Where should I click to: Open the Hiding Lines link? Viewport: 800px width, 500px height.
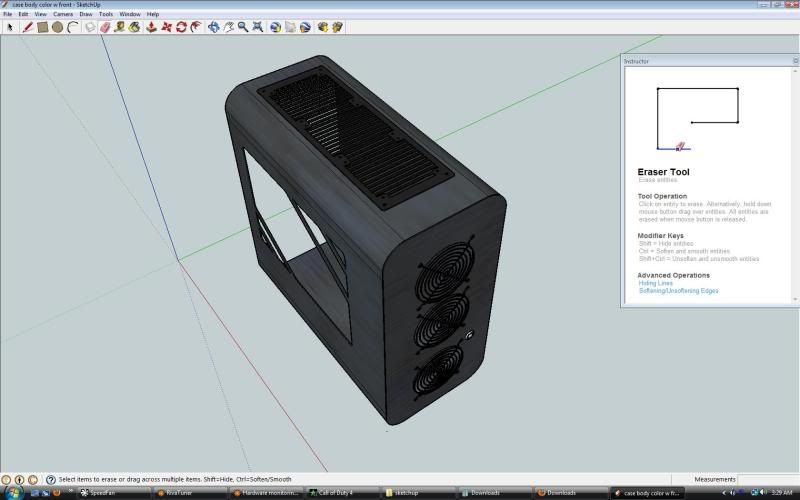[656, 283]
